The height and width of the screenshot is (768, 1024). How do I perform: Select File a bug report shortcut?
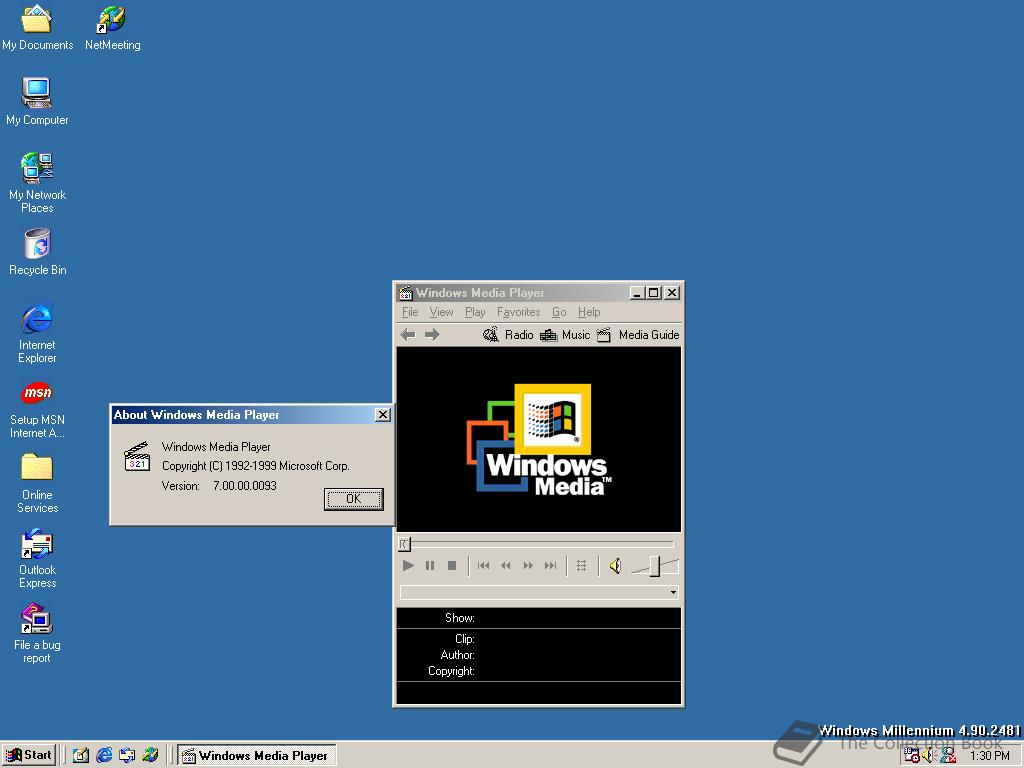coord(37,633)
